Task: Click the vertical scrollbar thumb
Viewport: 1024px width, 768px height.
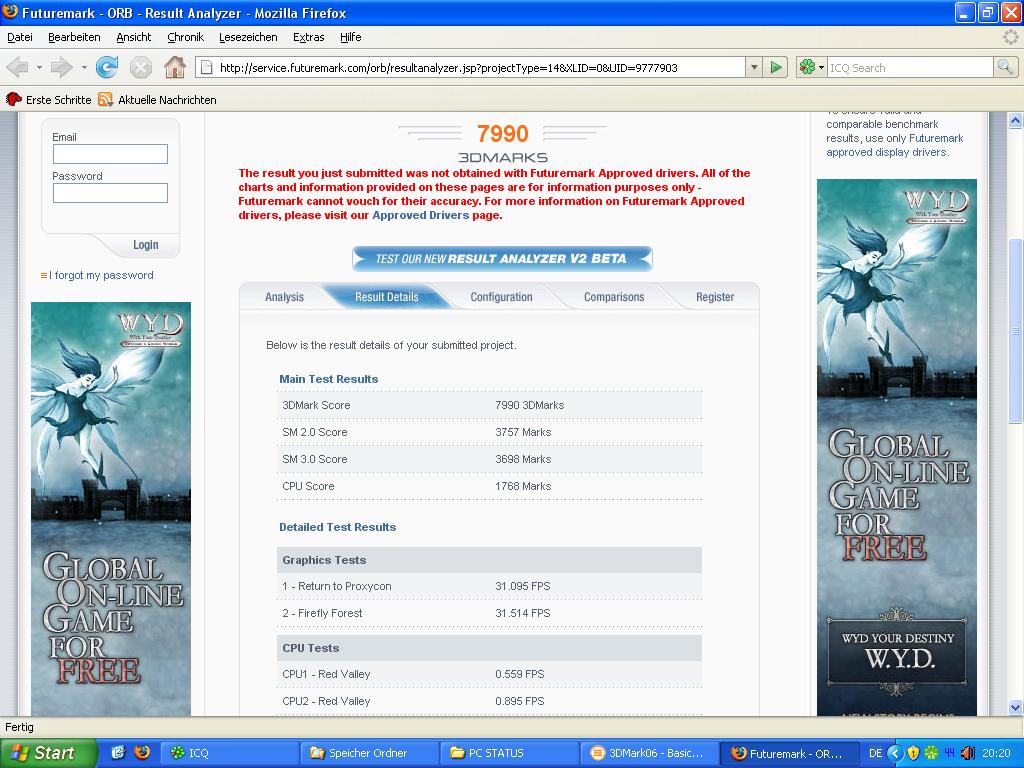Action: pyautogui.click(x=1015, y=330)
